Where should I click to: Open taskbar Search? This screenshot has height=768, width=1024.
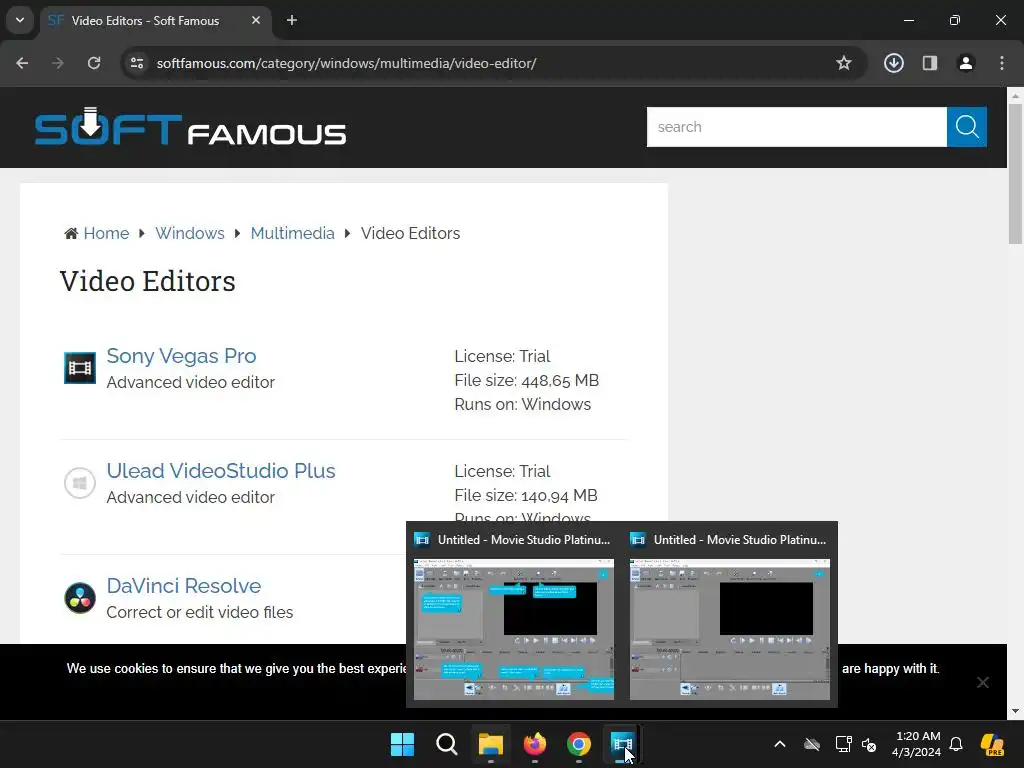point(447,744)
